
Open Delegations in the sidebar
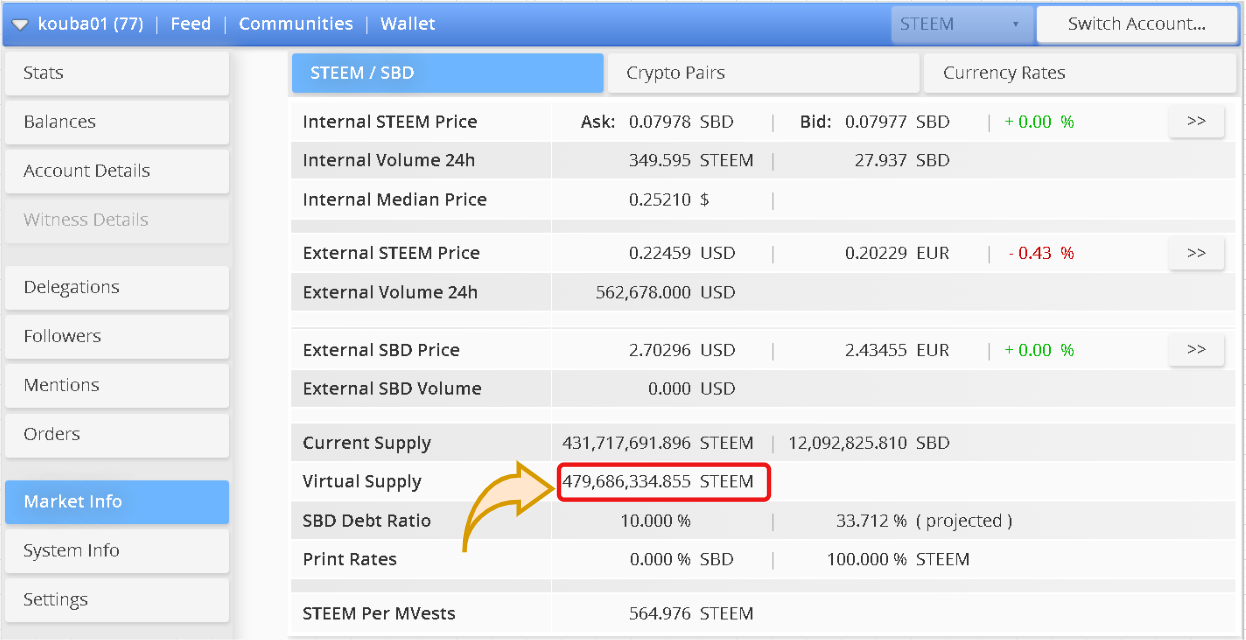(x=117, y=287)
